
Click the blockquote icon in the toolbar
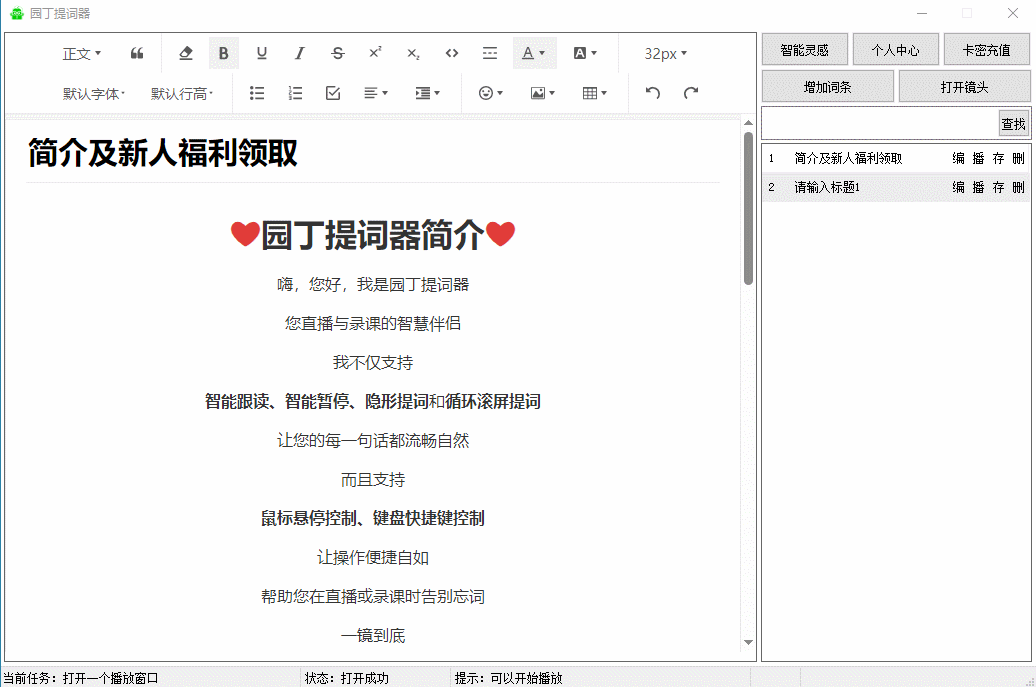137,53
